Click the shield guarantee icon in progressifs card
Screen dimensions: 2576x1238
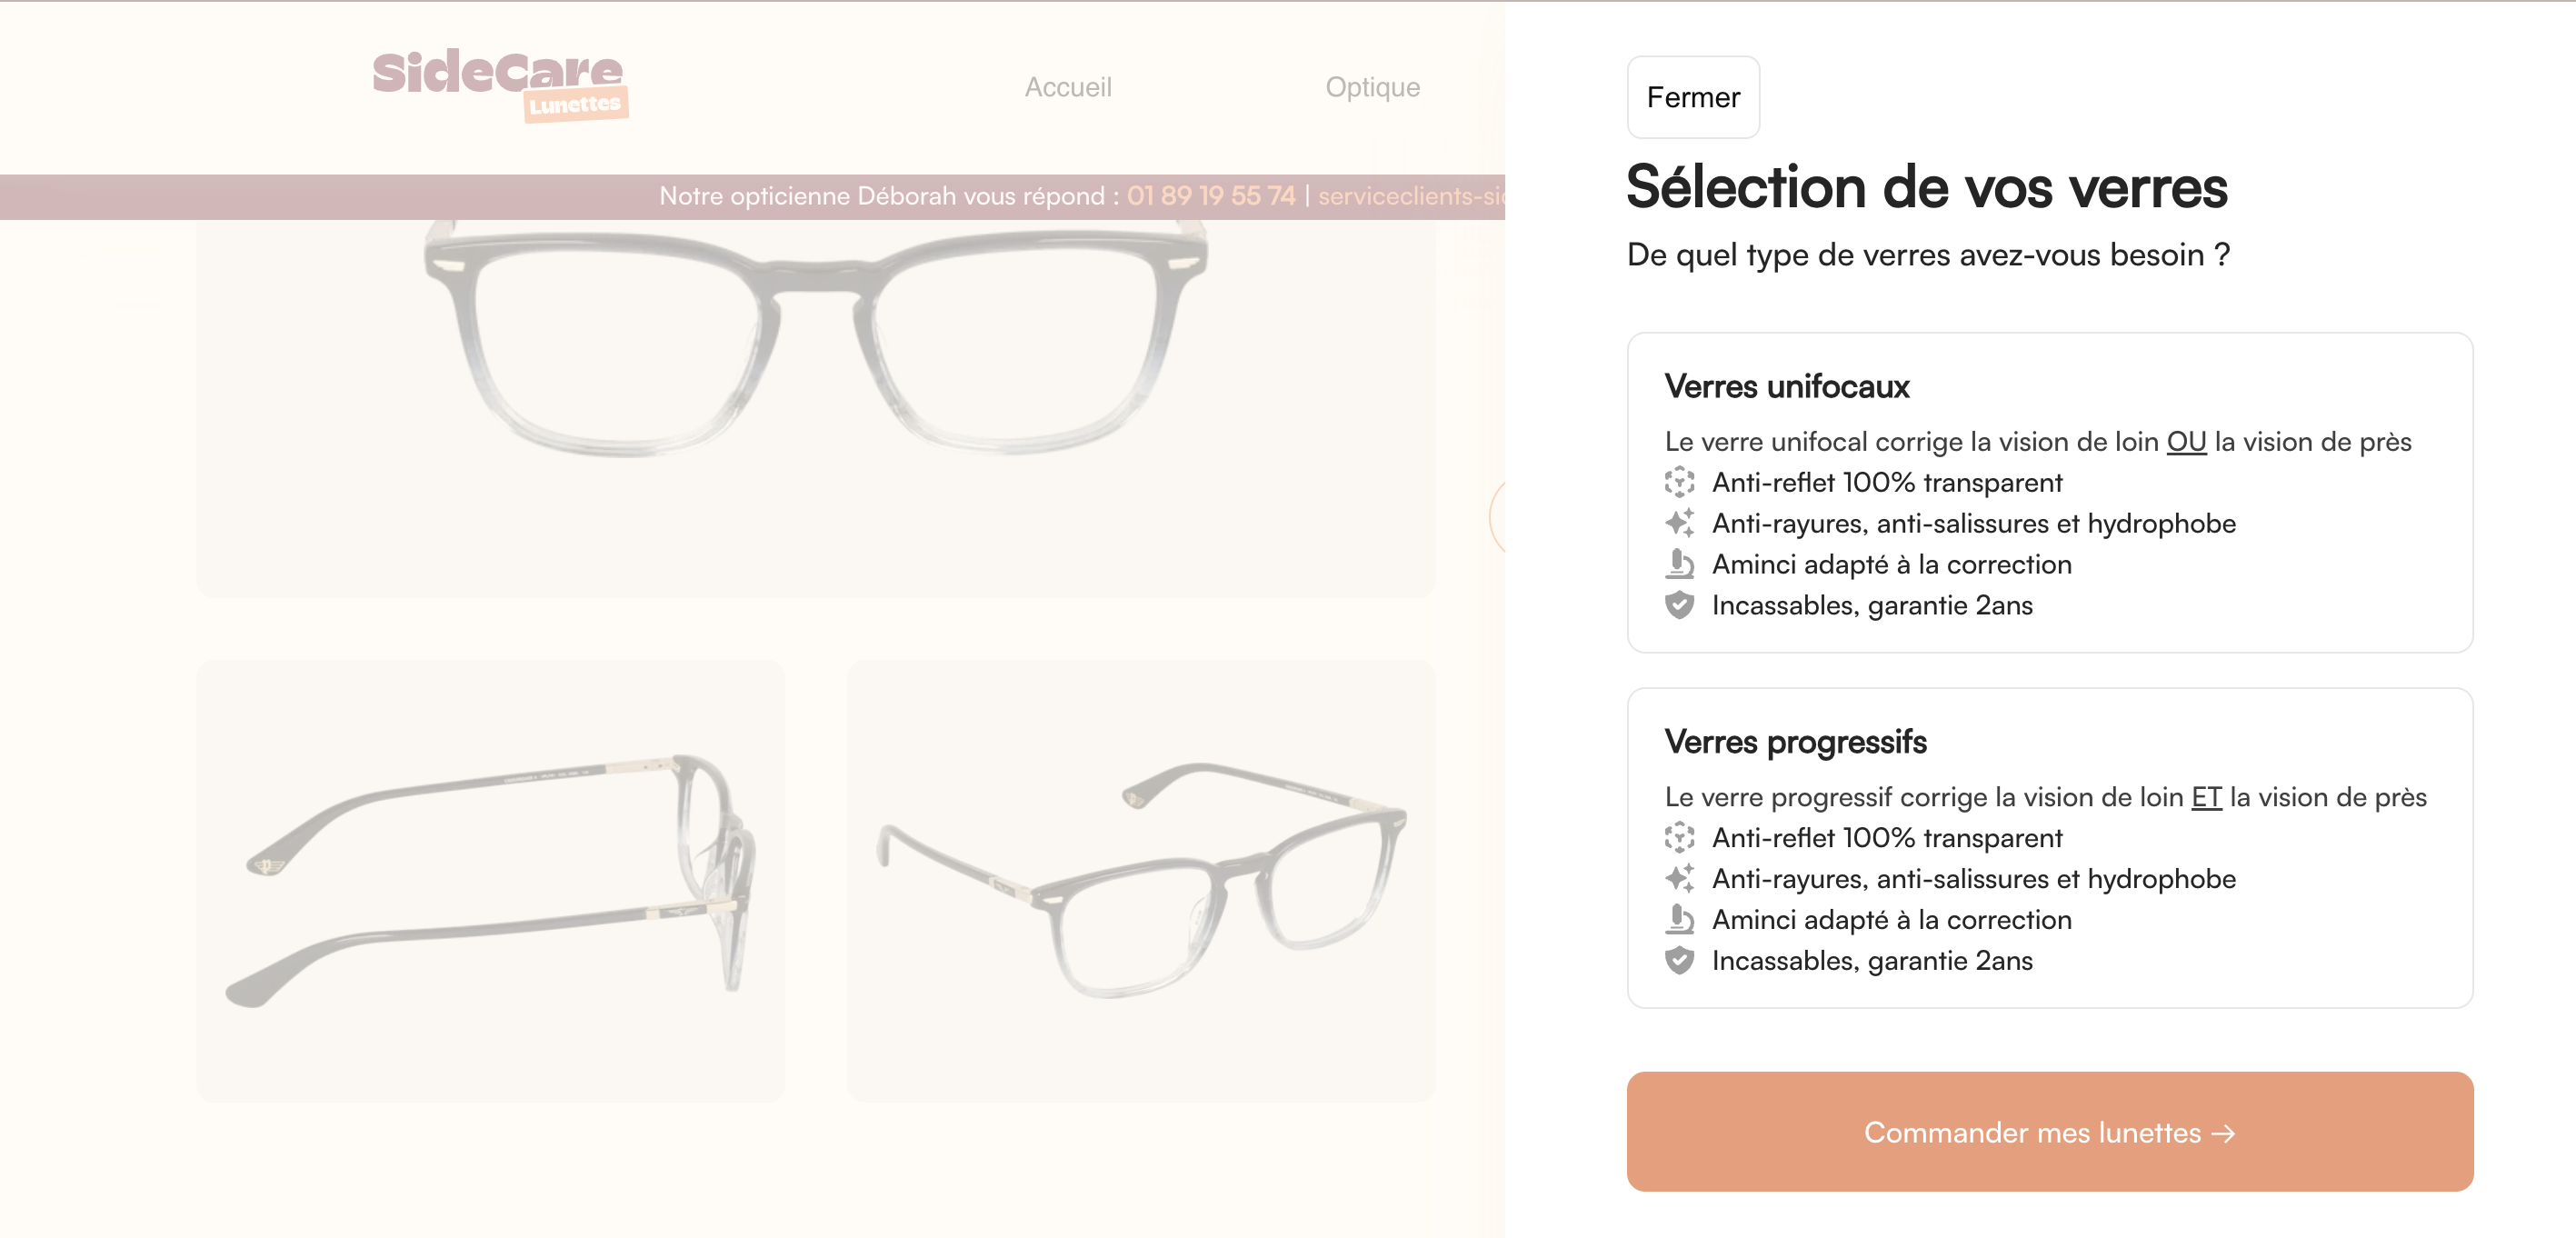pos(1679,960)
